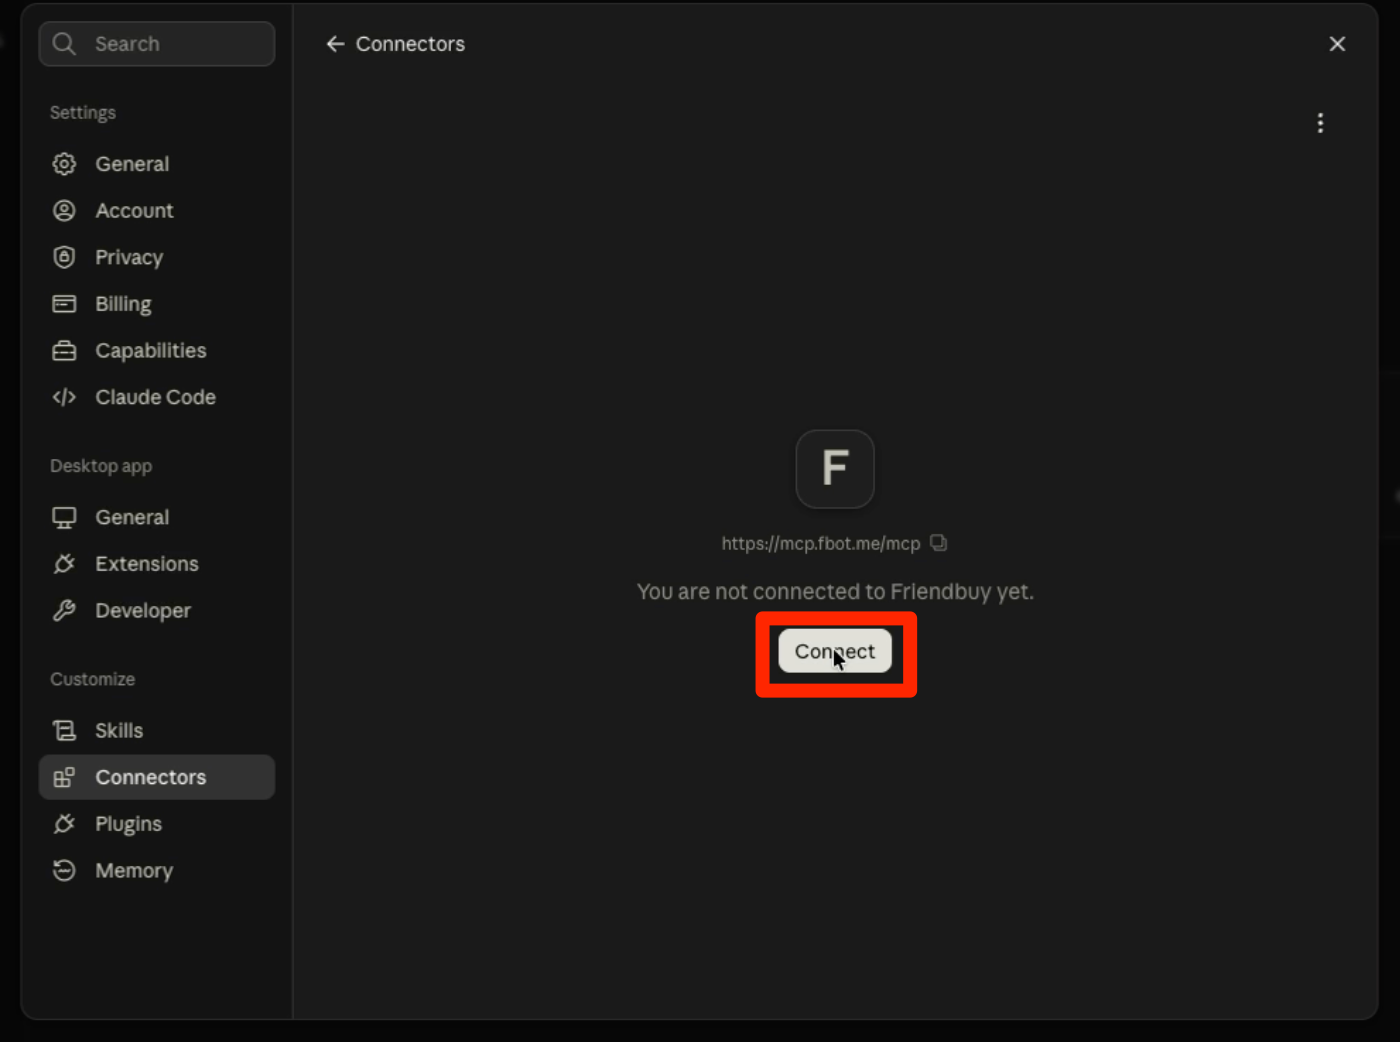Click the 'Desktop app' section heading
Viewport: 1400px width, 1042px height.
pos(101,466)
